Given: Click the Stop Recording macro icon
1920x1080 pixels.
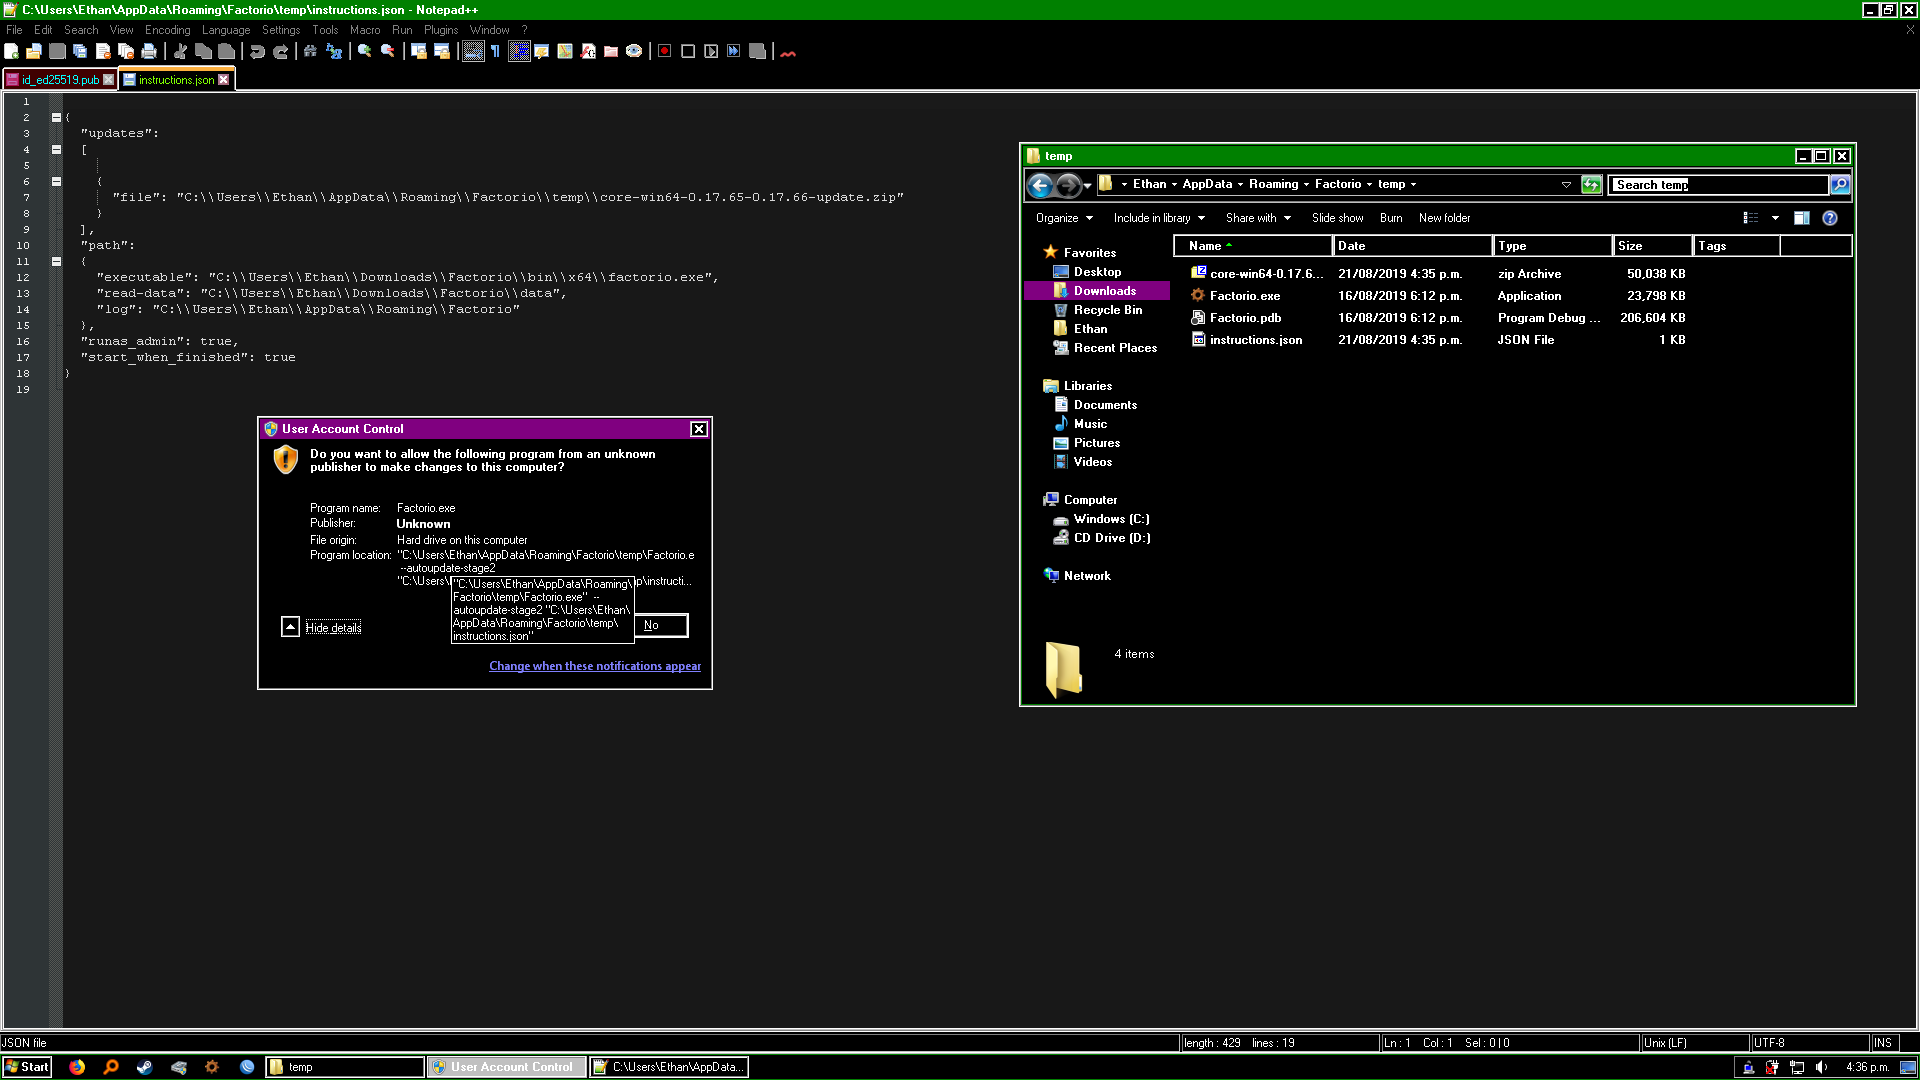Looking at the screenshot, I should coord(688,51).
